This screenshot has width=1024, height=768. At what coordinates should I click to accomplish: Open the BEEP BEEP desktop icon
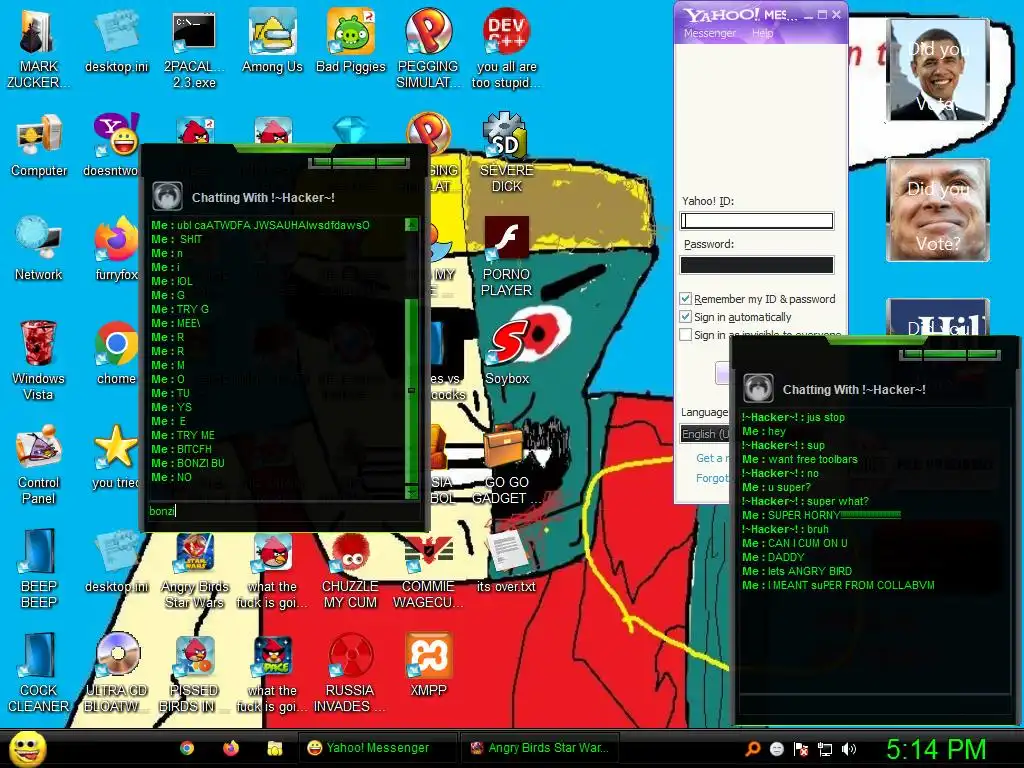[x=39, y=567]
